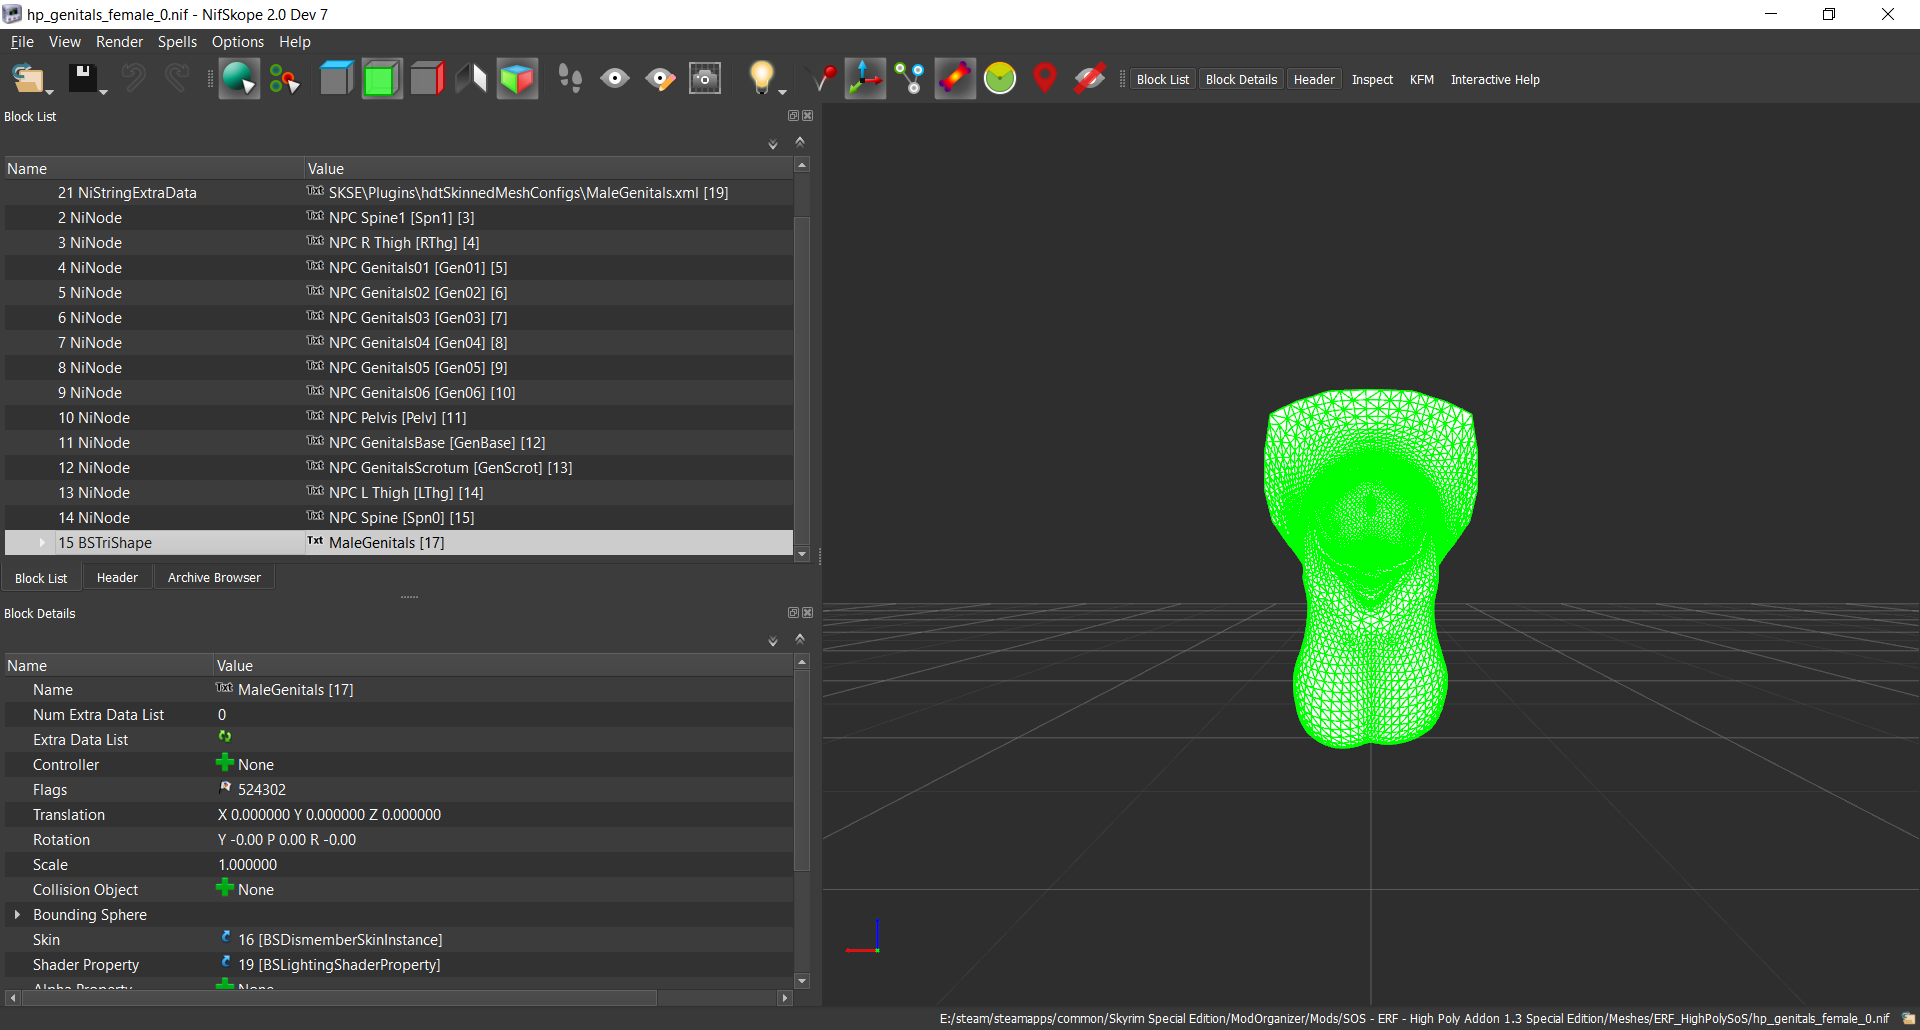Toggle the eye visibility icon
The width and height of the screenshot is (1920, 1030).
[x=615, y=78]
